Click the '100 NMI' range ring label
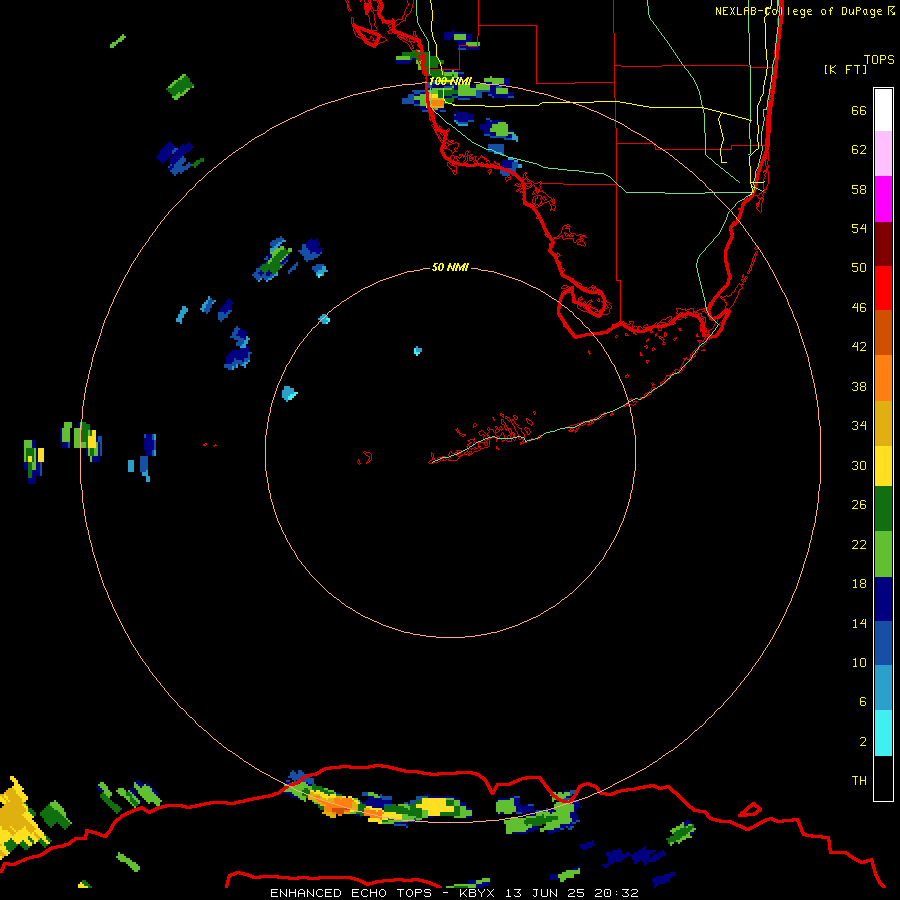Viewport: 900px width, 900px height. 450,82
